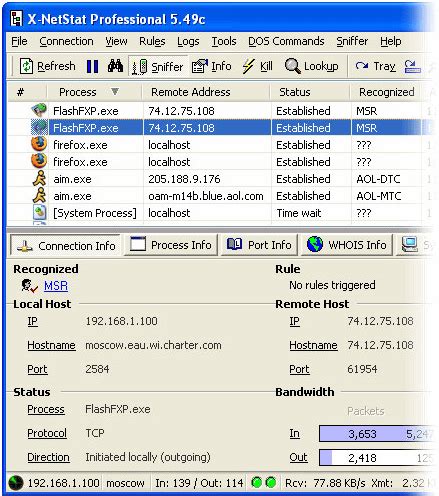
Task: Send the window to Tray
Action: (375, 66)
